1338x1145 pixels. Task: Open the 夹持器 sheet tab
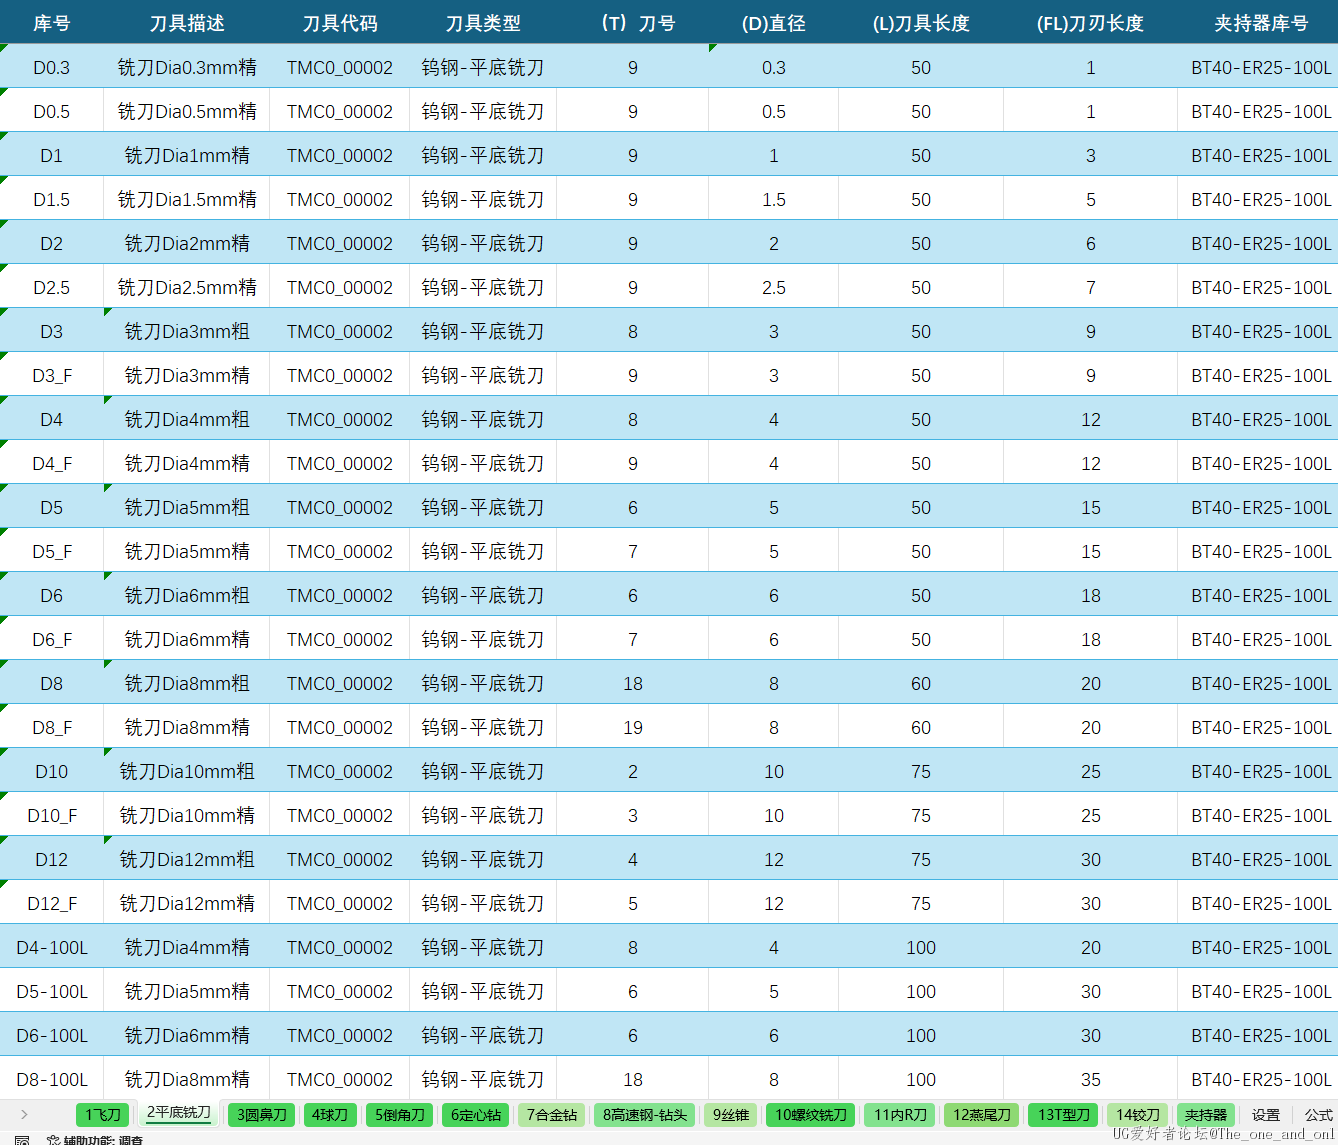[x=1206, y=1114]
